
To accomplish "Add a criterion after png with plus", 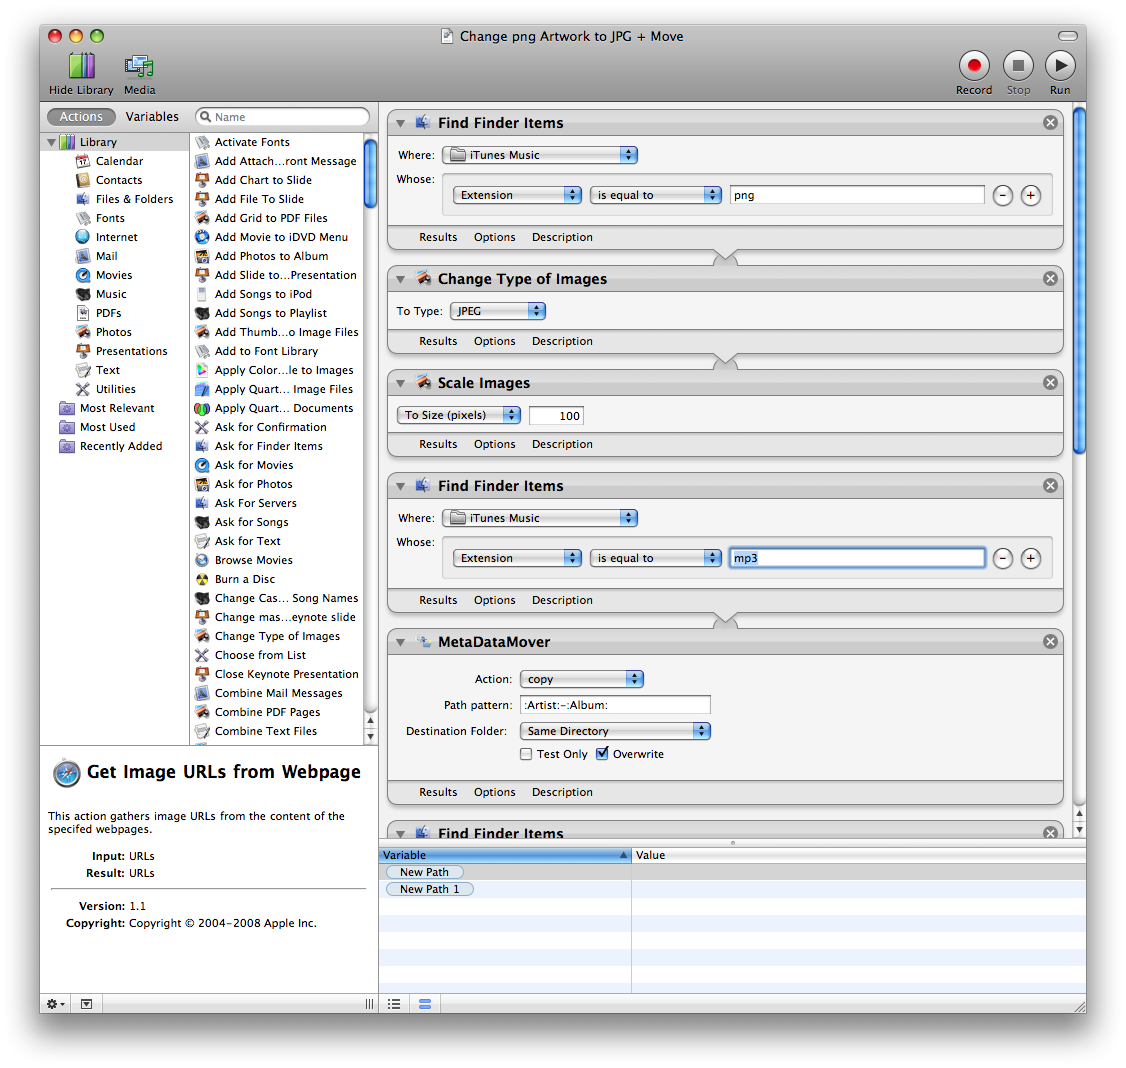I will tap(1030, 195).
